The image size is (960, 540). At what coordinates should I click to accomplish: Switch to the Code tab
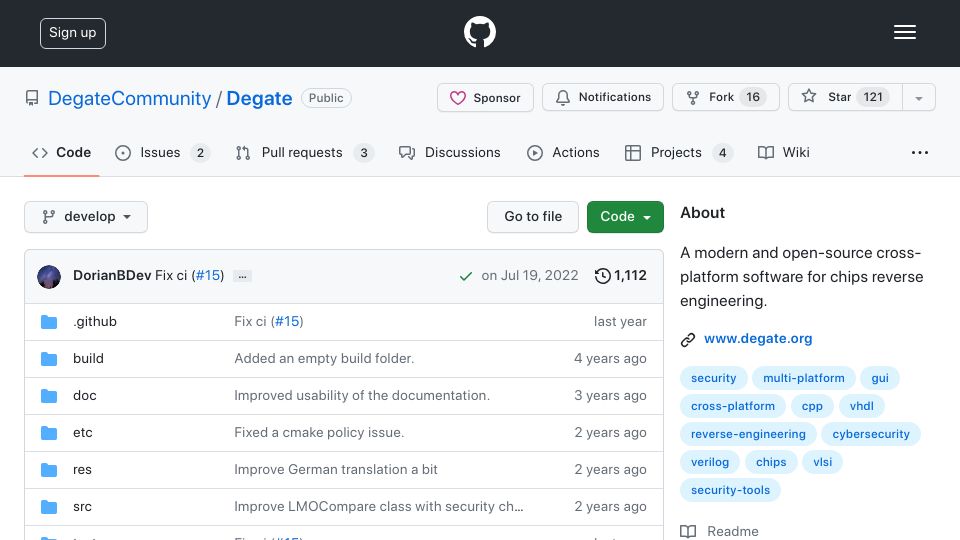(x=61, y=152)
